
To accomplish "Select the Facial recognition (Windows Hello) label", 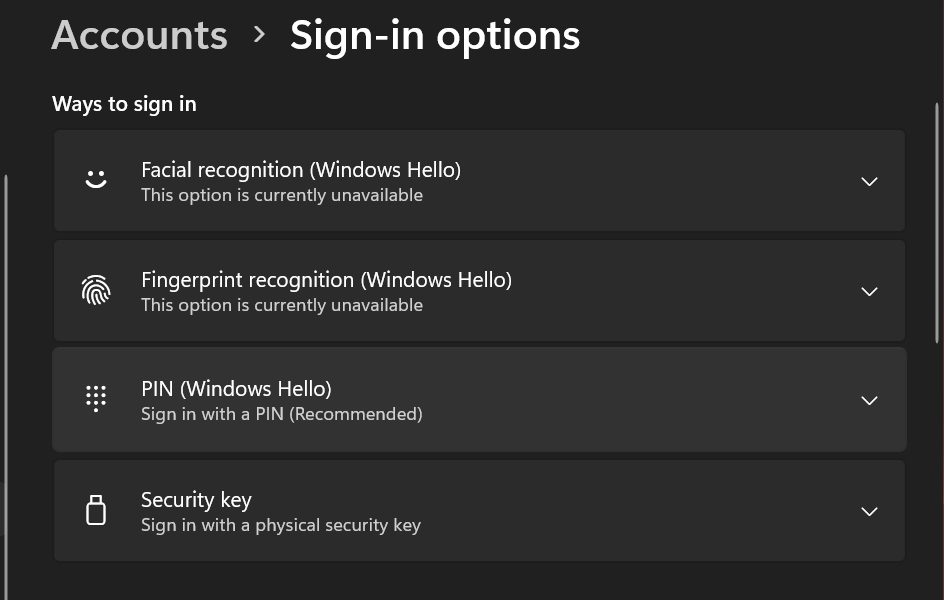I will click(x=301, y=170).
